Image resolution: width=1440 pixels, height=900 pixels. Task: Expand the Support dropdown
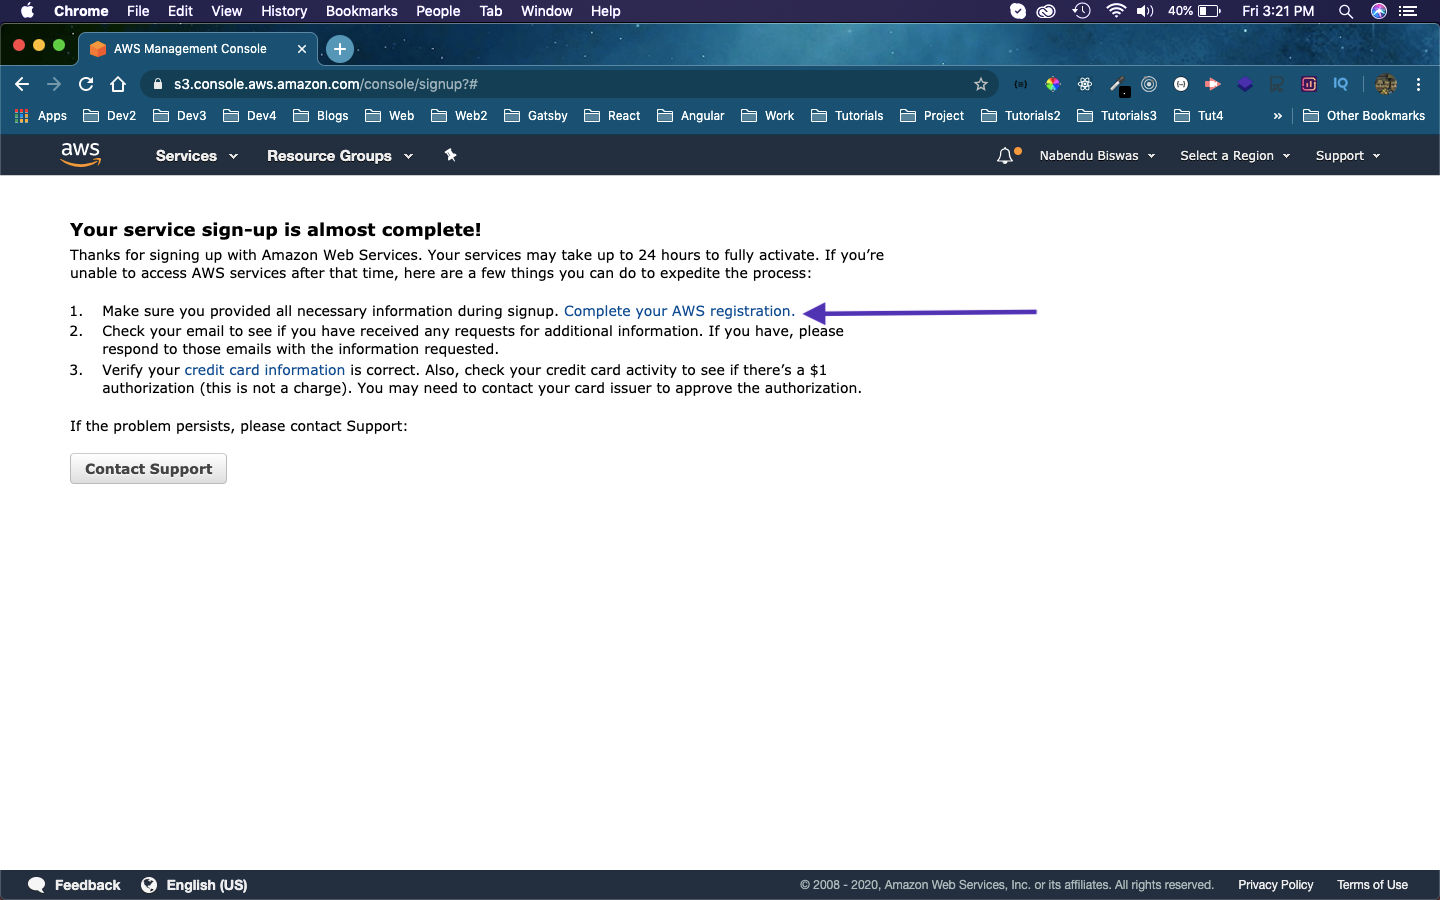click(x=1348, y=155)
